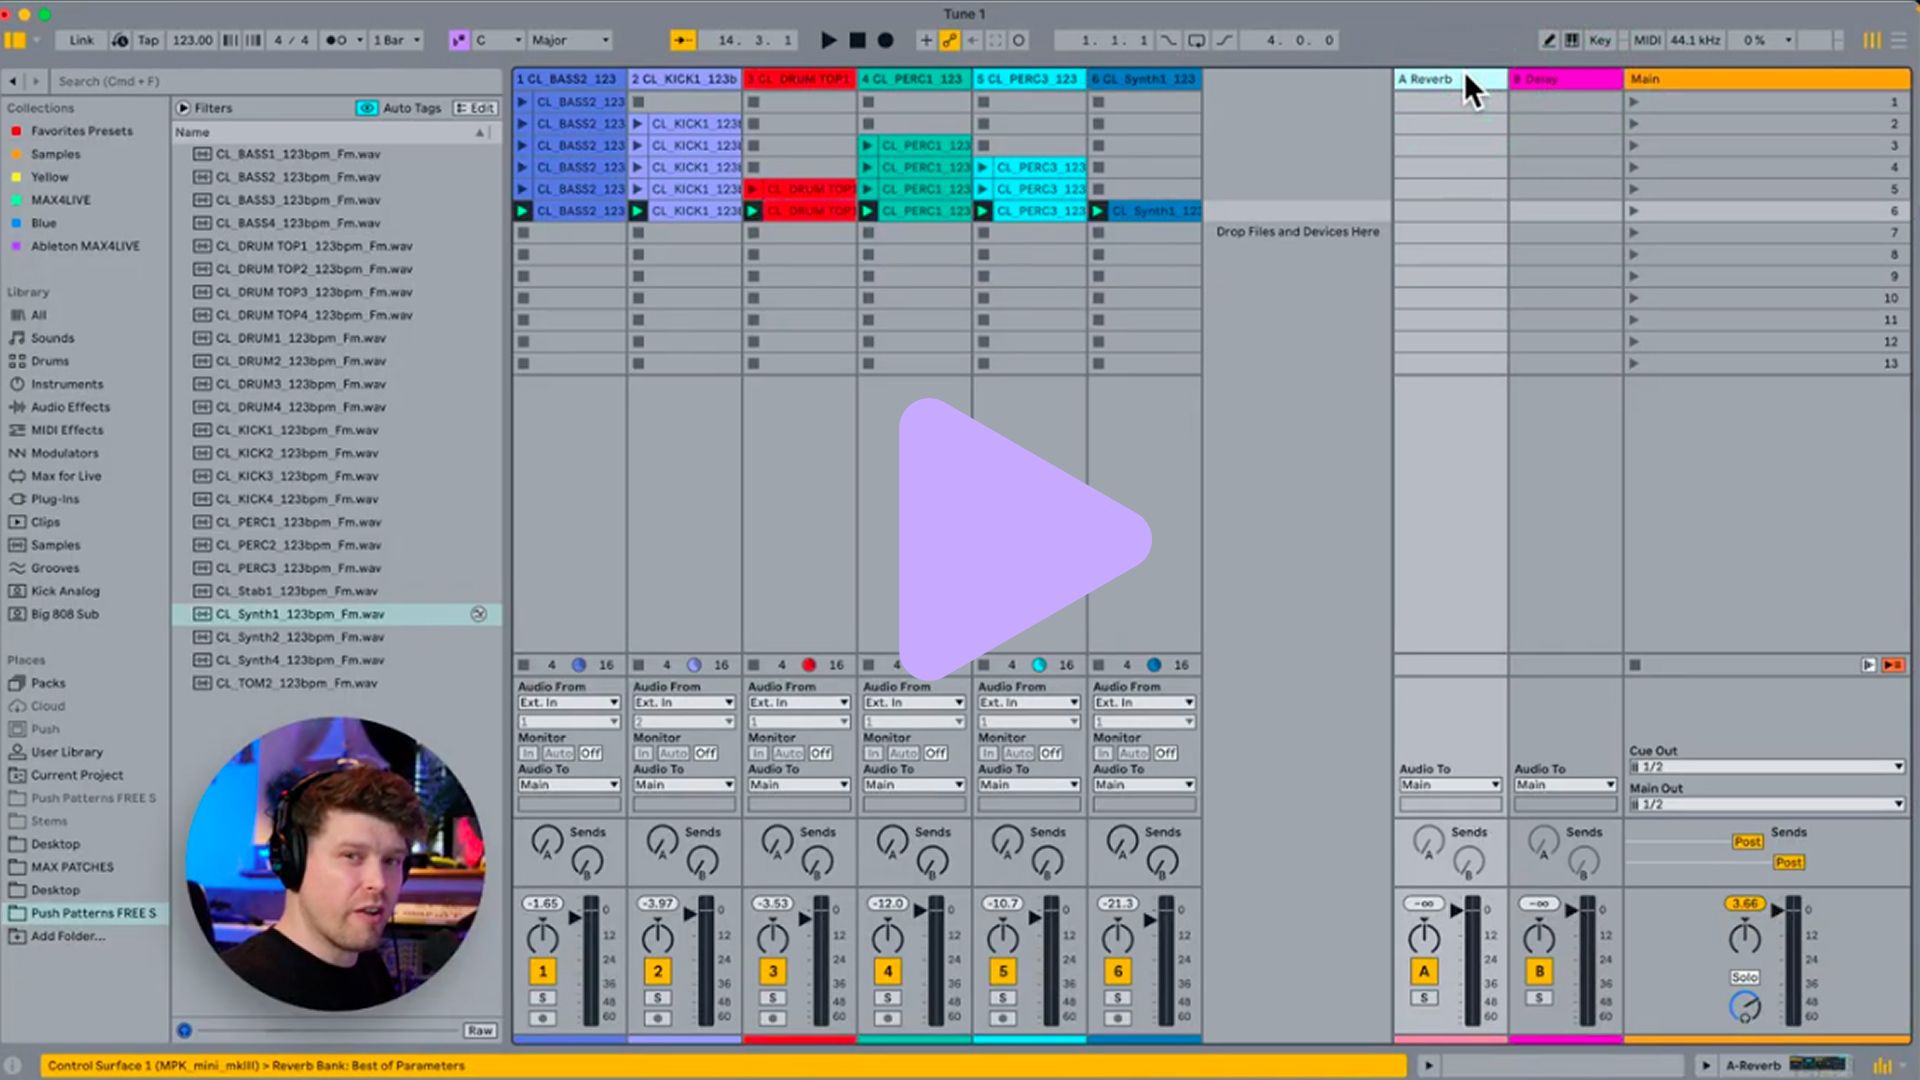The image size is (1920, 1080).
Task: Select Audio Effects in Library
Action: tap(70, 407)
